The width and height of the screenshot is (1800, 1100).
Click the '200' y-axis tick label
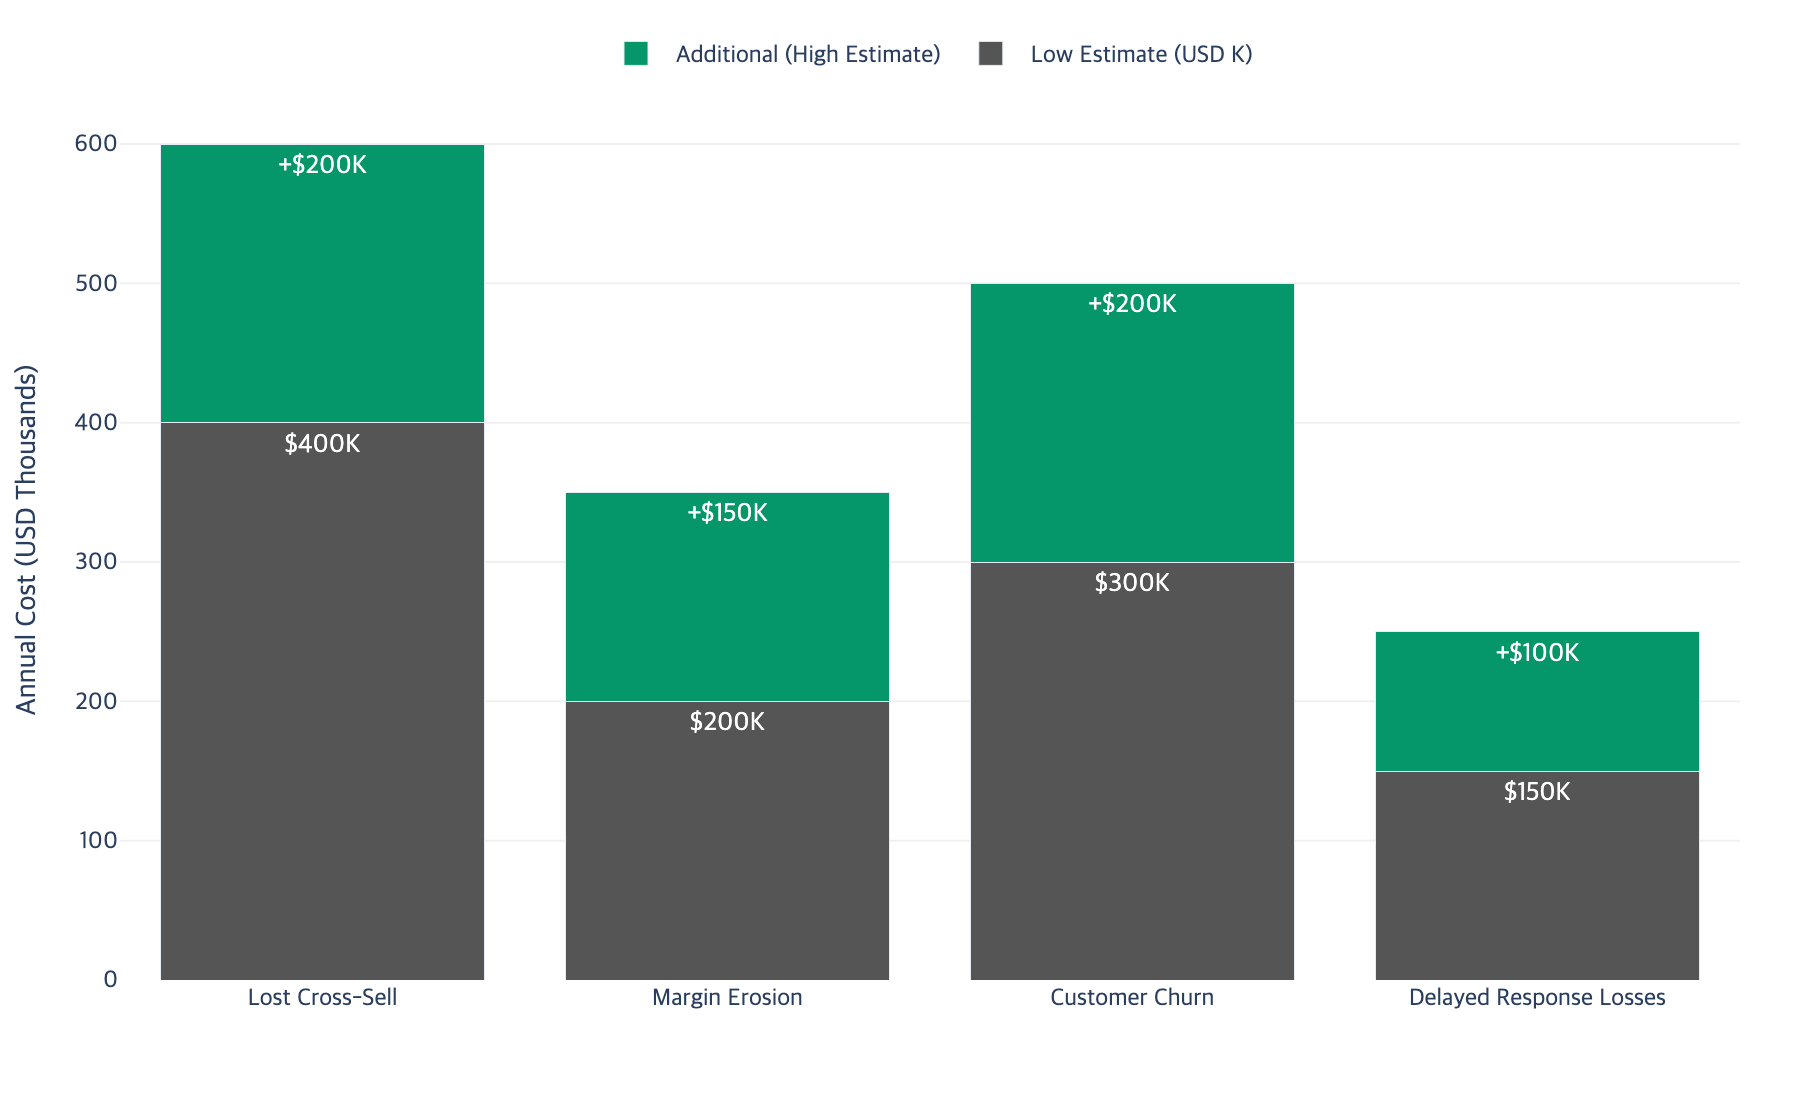pyautogui.click(x=96, y=701)
